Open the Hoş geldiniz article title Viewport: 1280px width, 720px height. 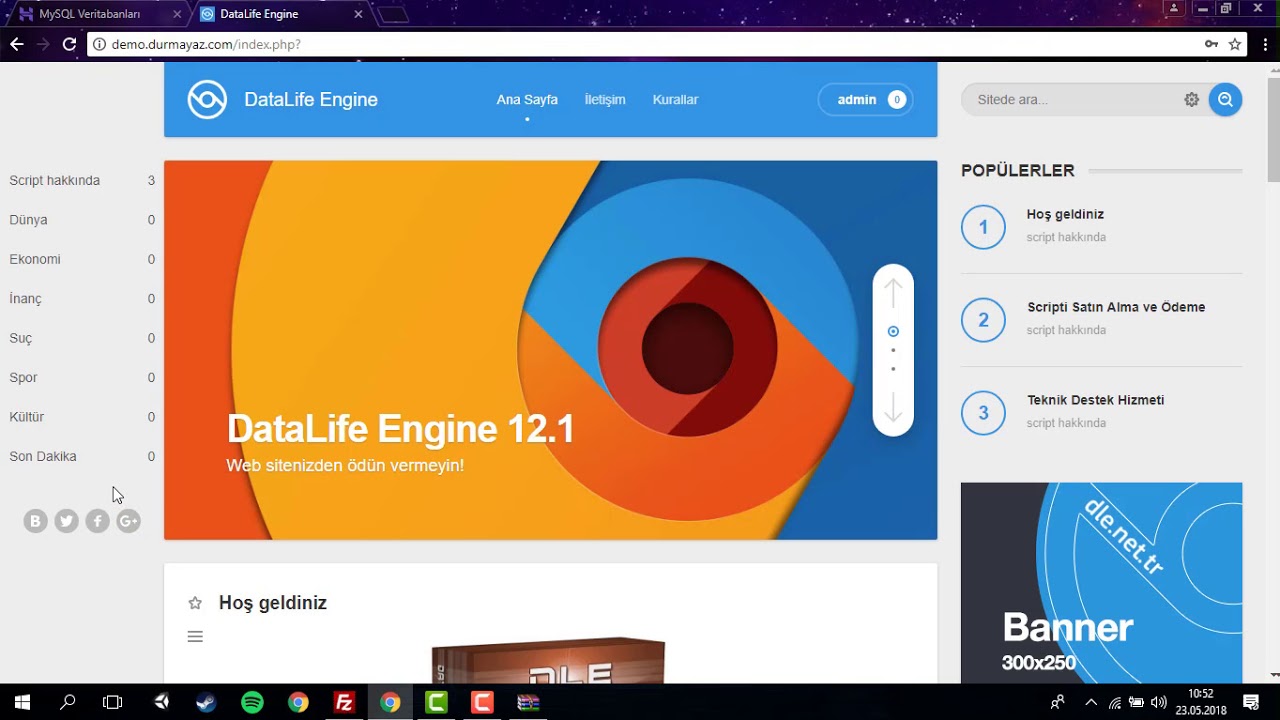(x=273, y=603)
